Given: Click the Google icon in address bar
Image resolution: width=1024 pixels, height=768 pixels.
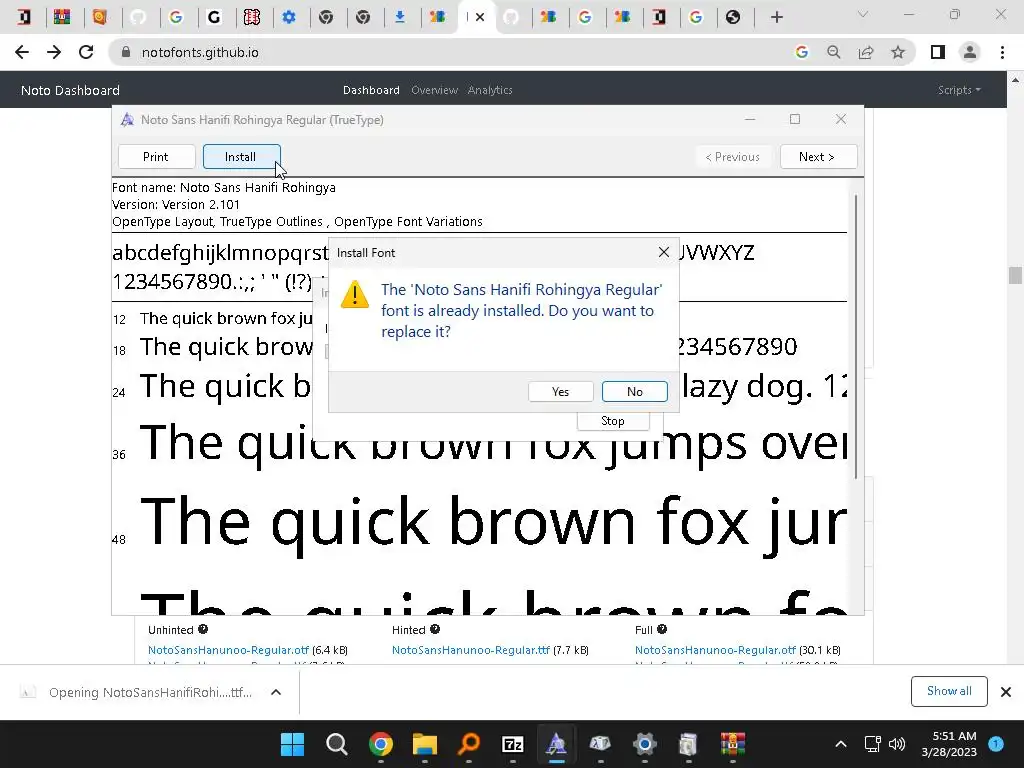Looking at the screenshot, I should click(x=801, y=52).
